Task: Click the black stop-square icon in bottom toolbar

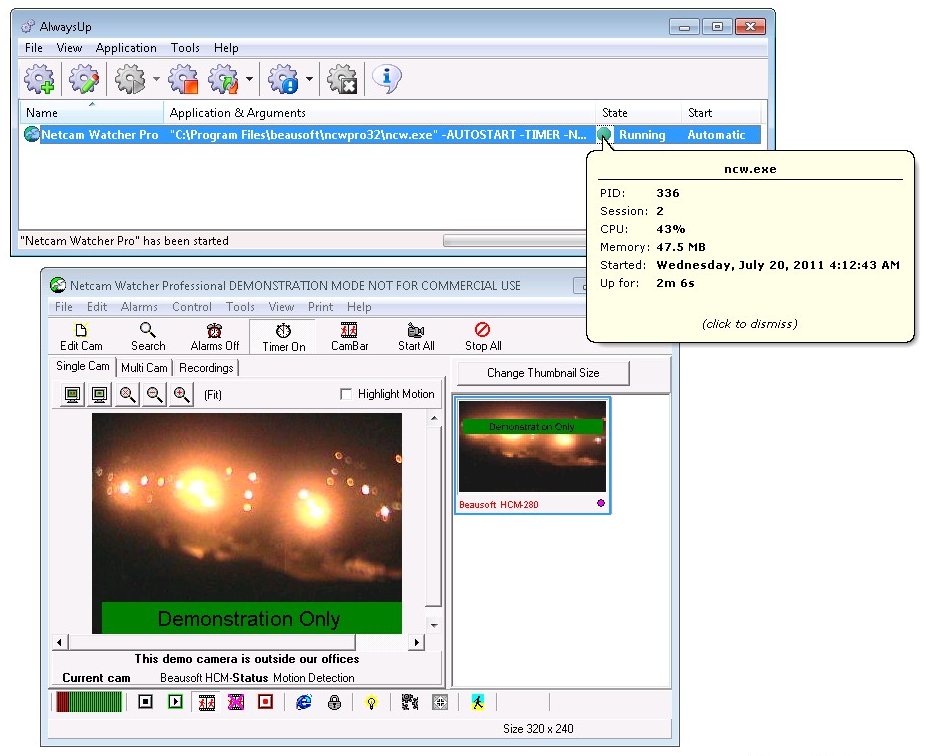Action: tap(145, 702)
